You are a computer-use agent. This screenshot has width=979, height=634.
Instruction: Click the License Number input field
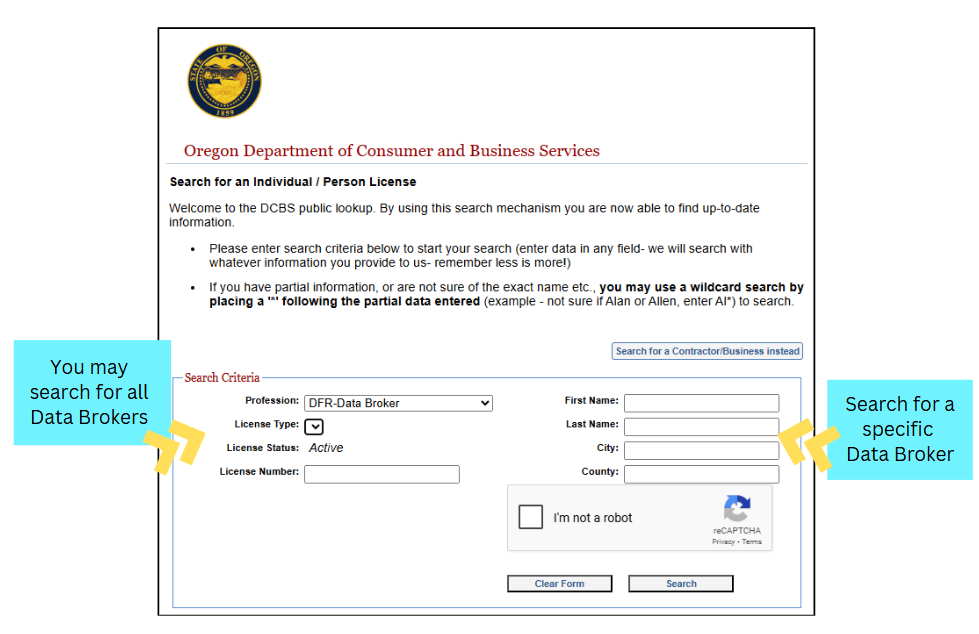tap(381, 474)
